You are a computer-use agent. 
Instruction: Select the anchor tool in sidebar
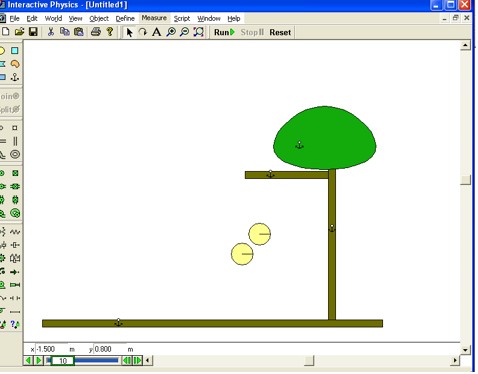pos(15,77)
